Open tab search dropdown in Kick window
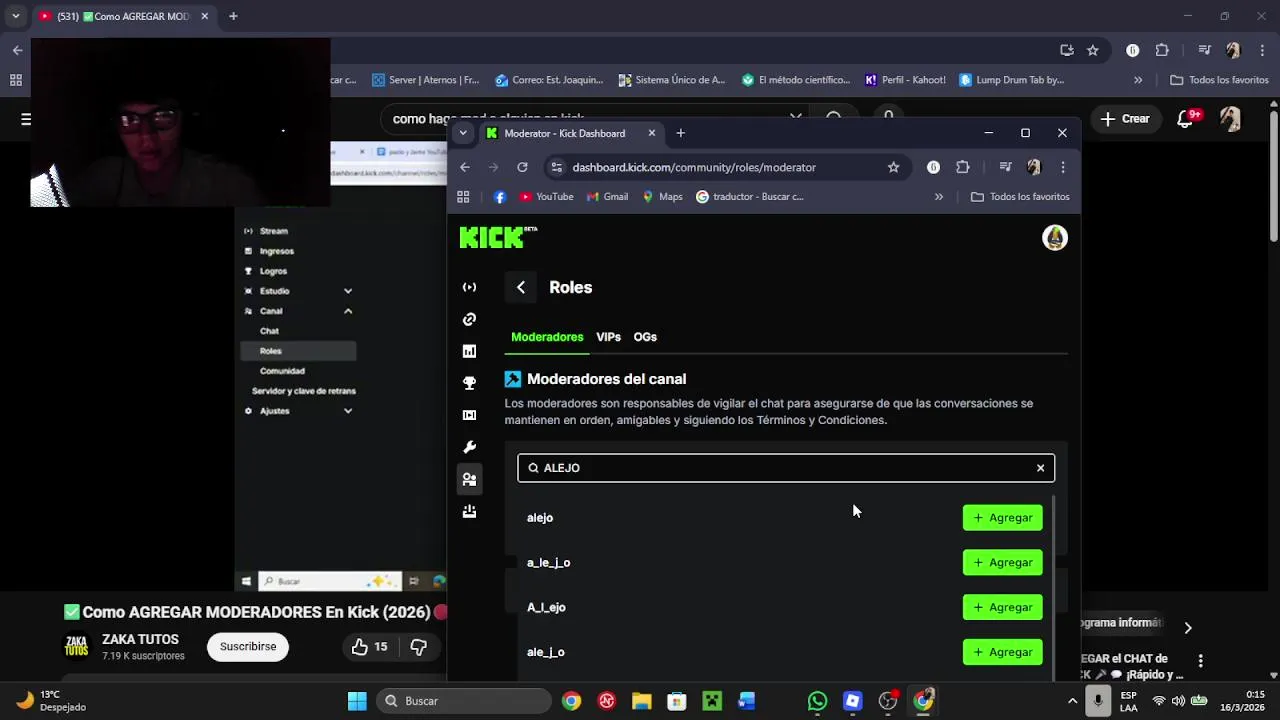Viewport: 1280px width, 720px height. click(462, 133)
